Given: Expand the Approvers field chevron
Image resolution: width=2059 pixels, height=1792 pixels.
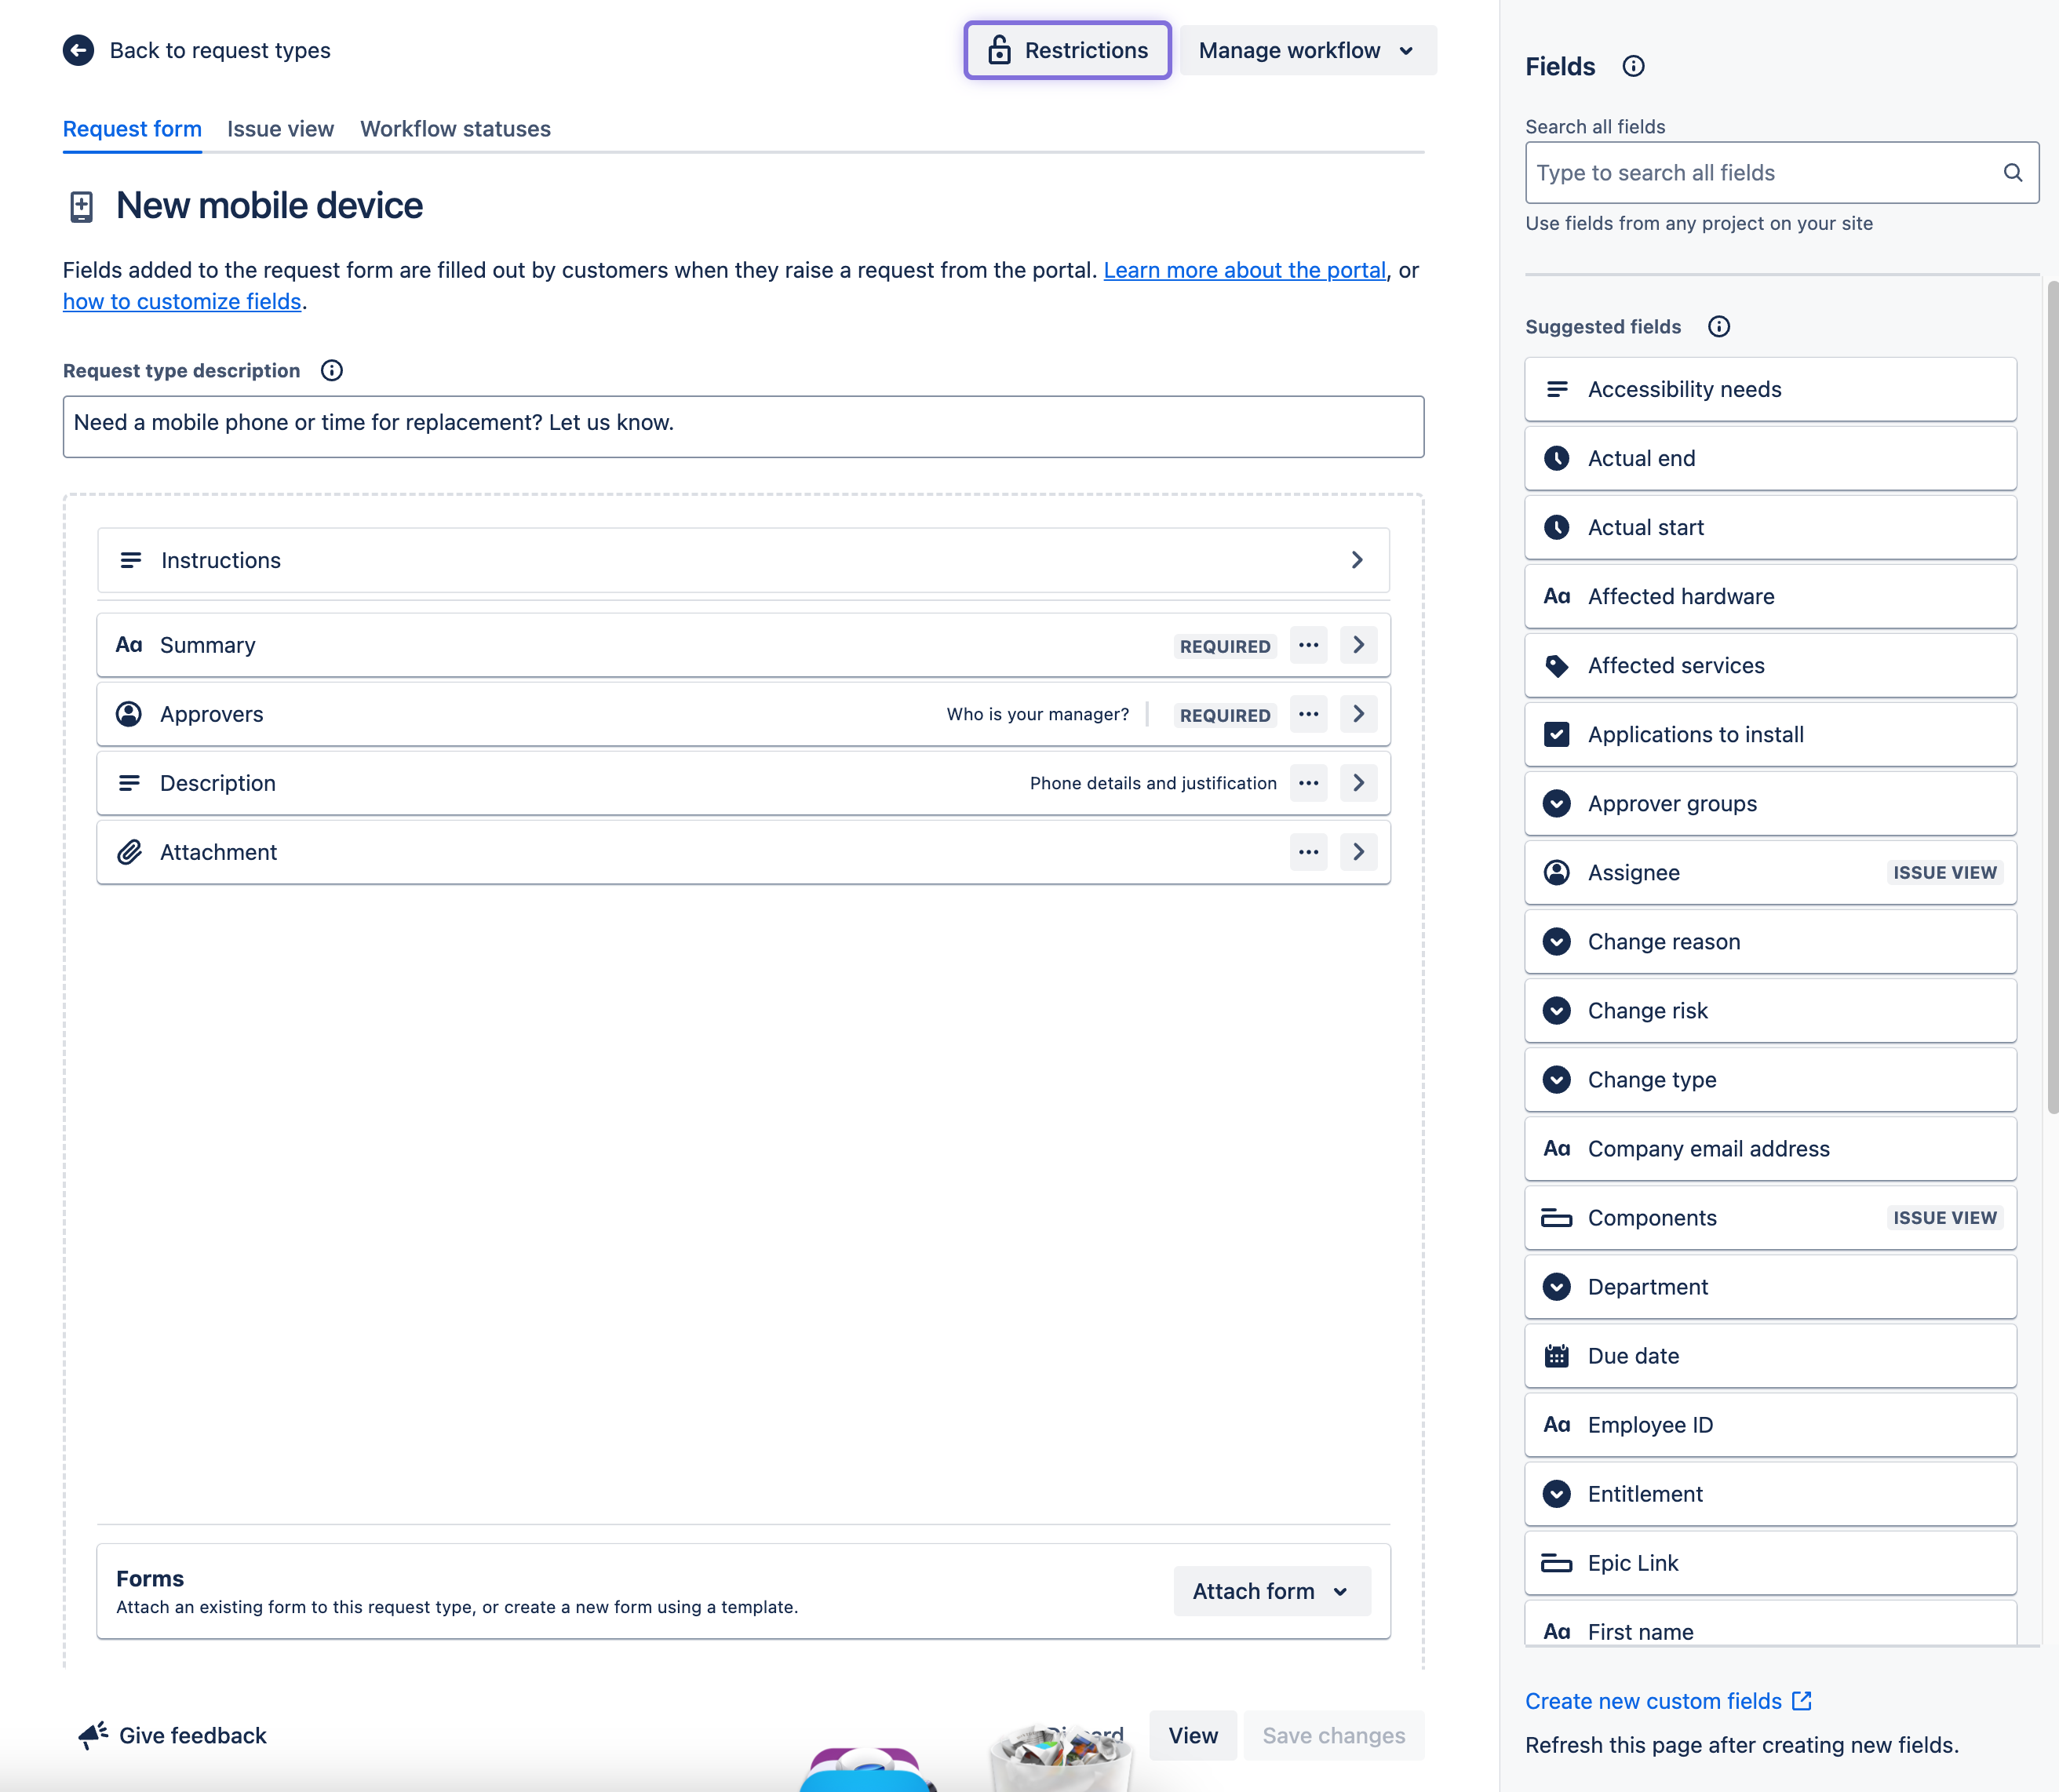Looking at the screenshot, I should 1358,714.
